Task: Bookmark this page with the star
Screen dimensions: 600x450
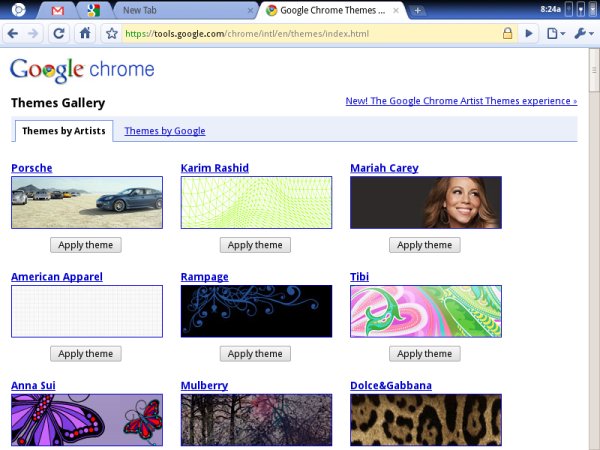Action: [112, 34]
